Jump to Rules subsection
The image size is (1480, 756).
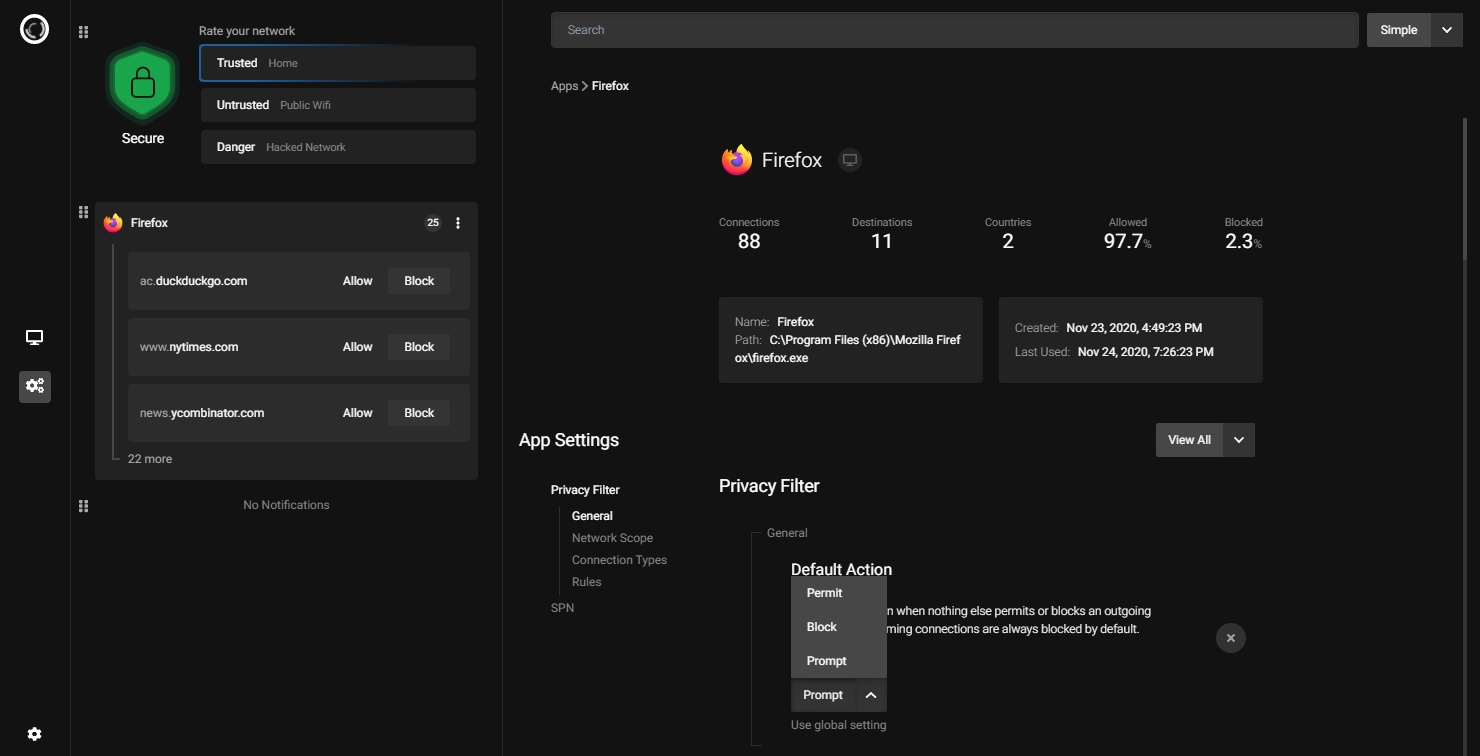pos(587,582)
